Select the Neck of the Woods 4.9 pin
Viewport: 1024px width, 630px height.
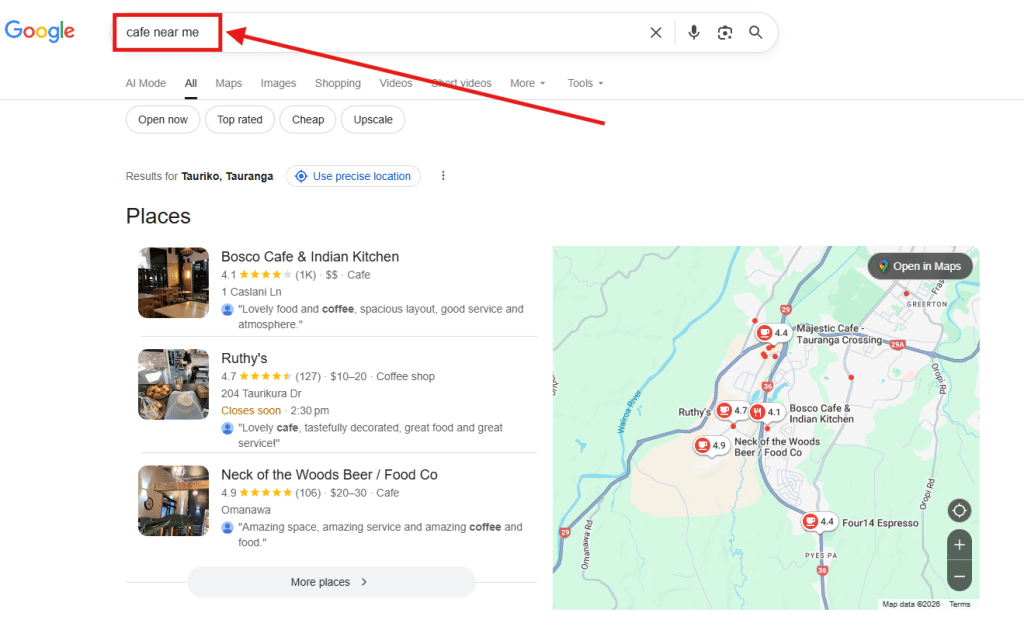pyautogui.click(x=711, y=445)
